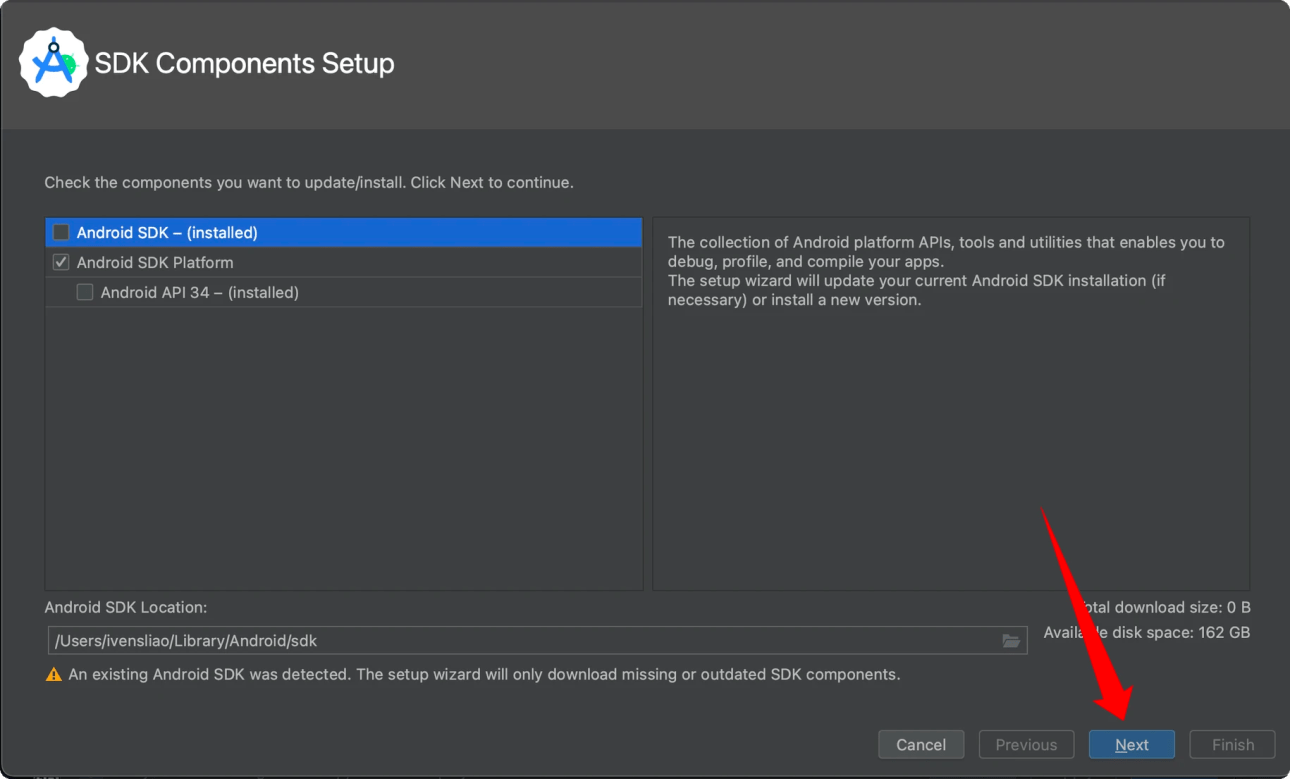Screen dimensions: 1290x779
Task: Continue with the Next button
Action: 1132,745
